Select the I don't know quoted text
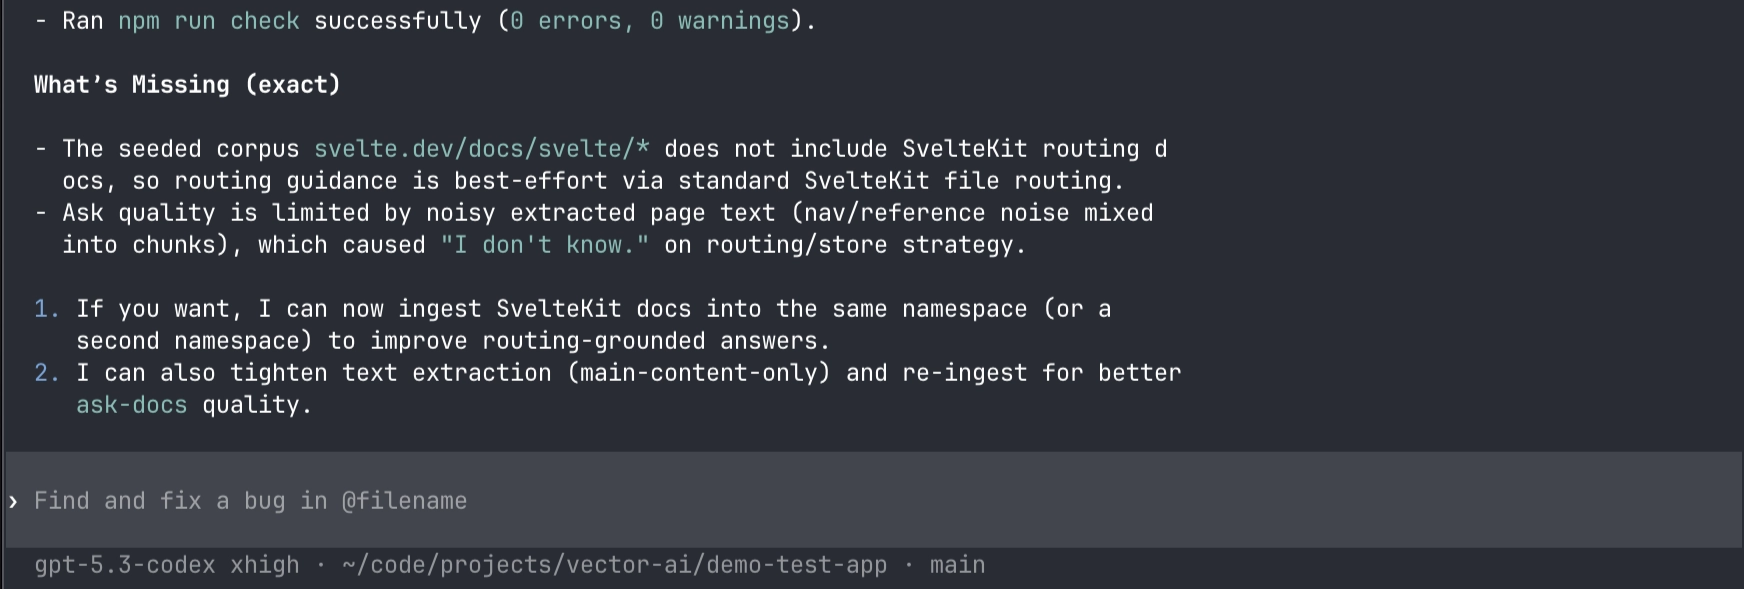Screen dimensions: 1744x589 pyautogui.click(x=543, y=244)
